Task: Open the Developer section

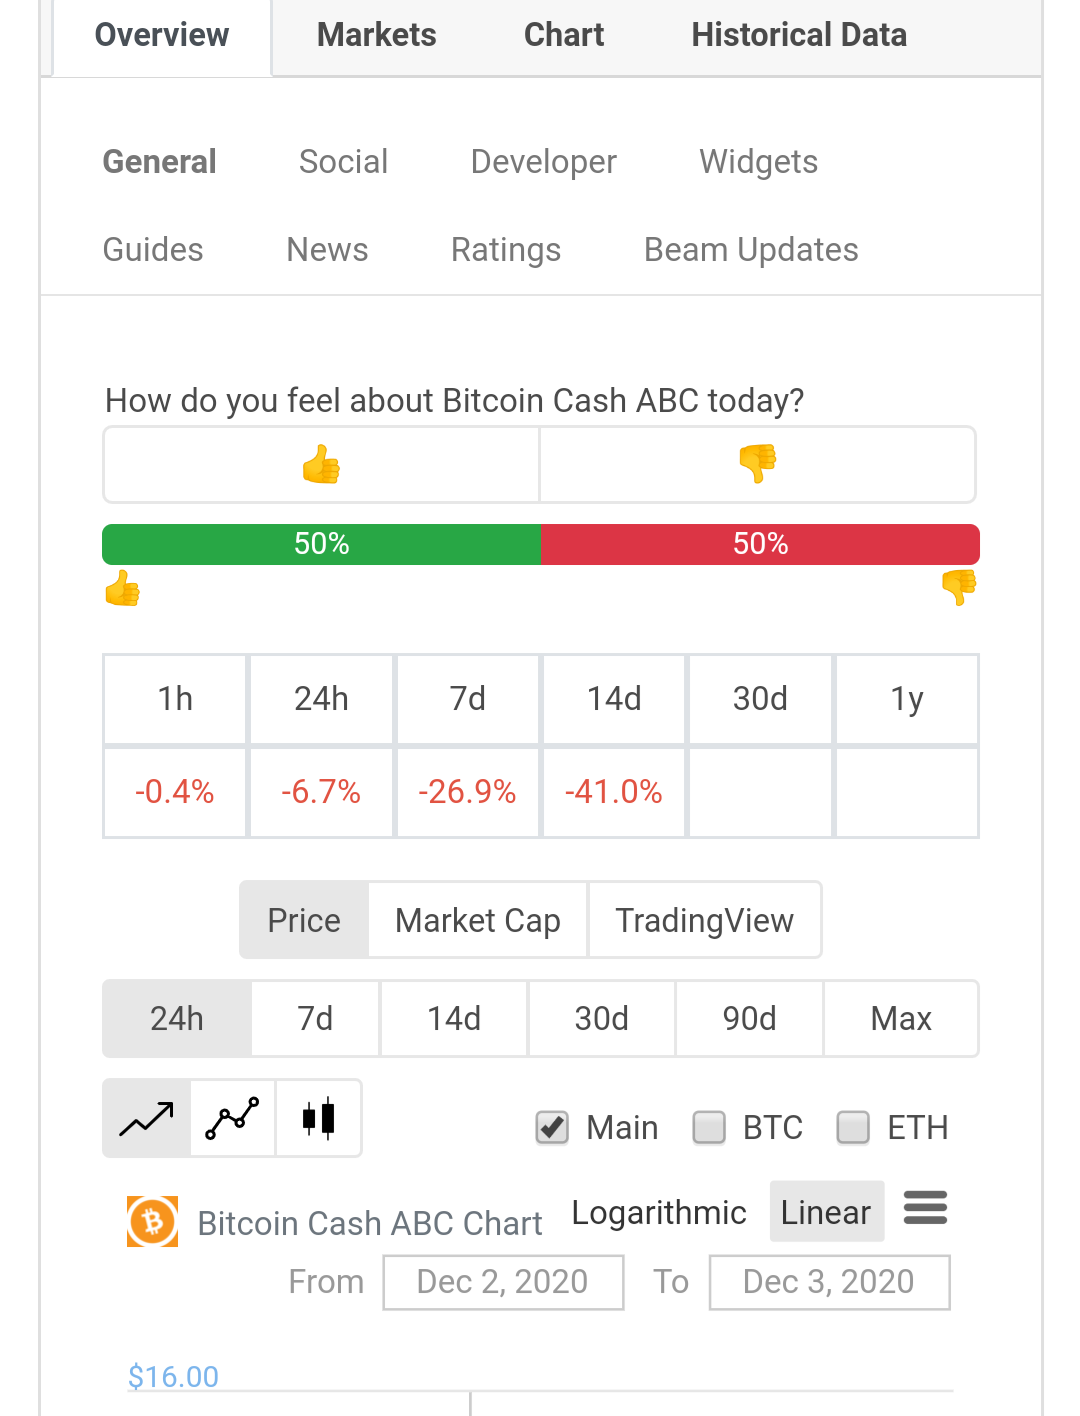Action: click(544, 162)
